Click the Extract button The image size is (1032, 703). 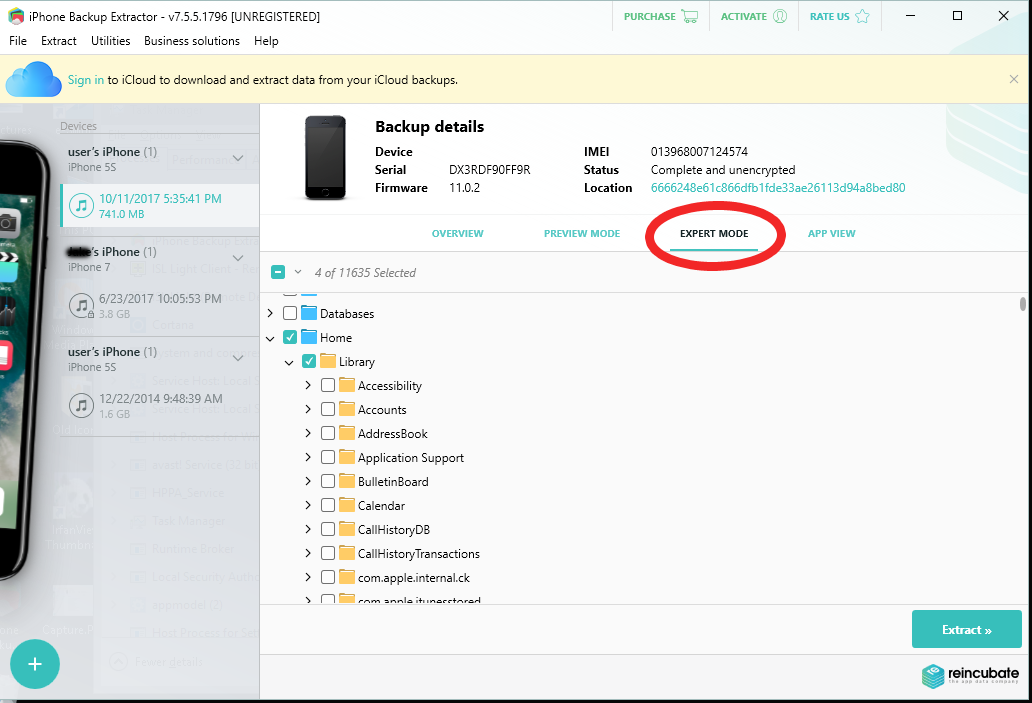pyautogui.click(x=966, y=629)
